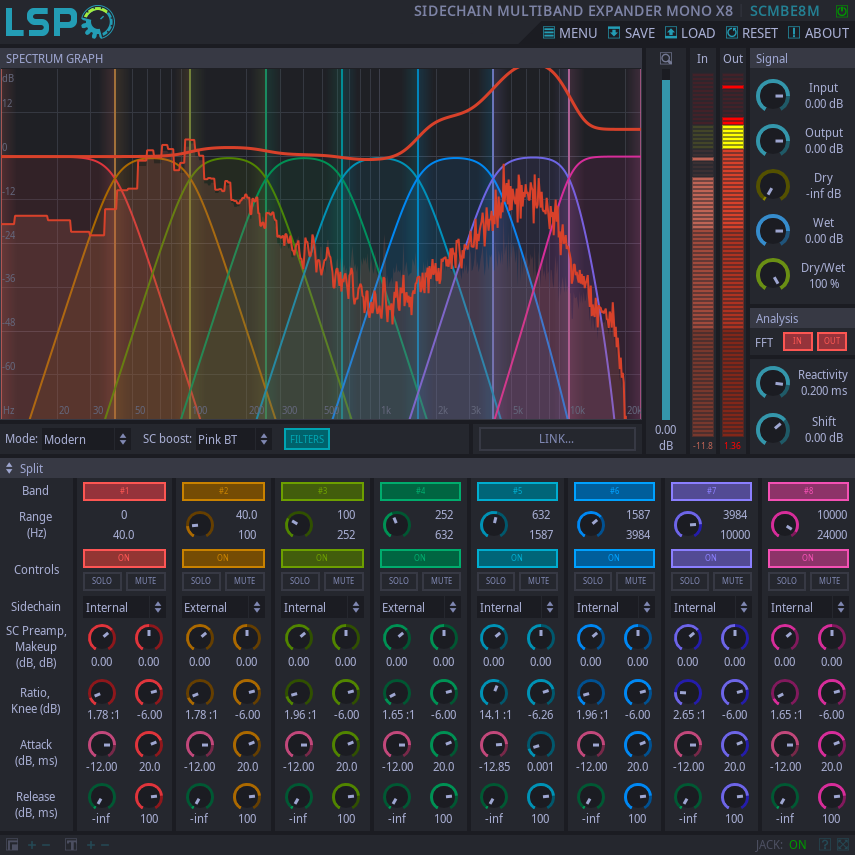Image resolution: width=855 pixels, height=855 pixels.
Task: Click the LINK... button
Action: (x=557, y=439)
